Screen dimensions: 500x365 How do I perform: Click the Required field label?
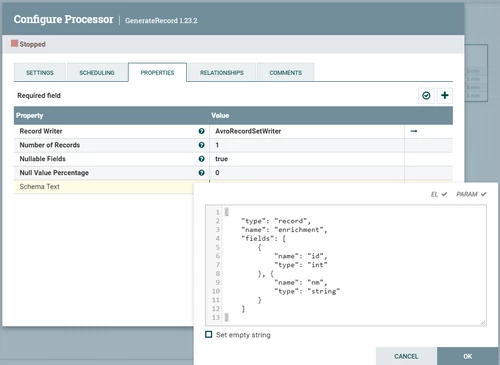39,96
